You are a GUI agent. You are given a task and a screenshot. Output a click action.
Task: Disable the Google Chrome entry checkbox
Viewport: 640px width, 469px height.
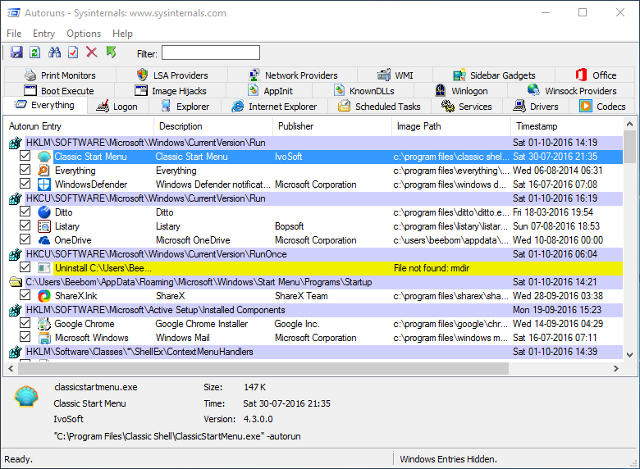[x=25, y=323]
